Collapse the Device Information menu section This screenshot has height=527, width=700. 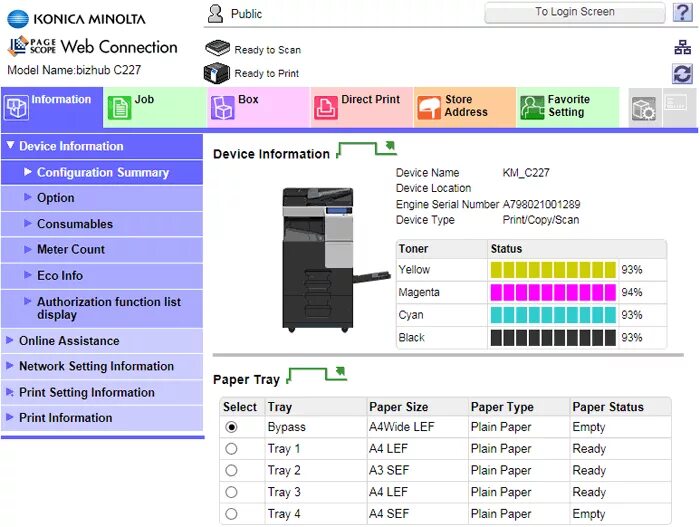click(102, 146)
